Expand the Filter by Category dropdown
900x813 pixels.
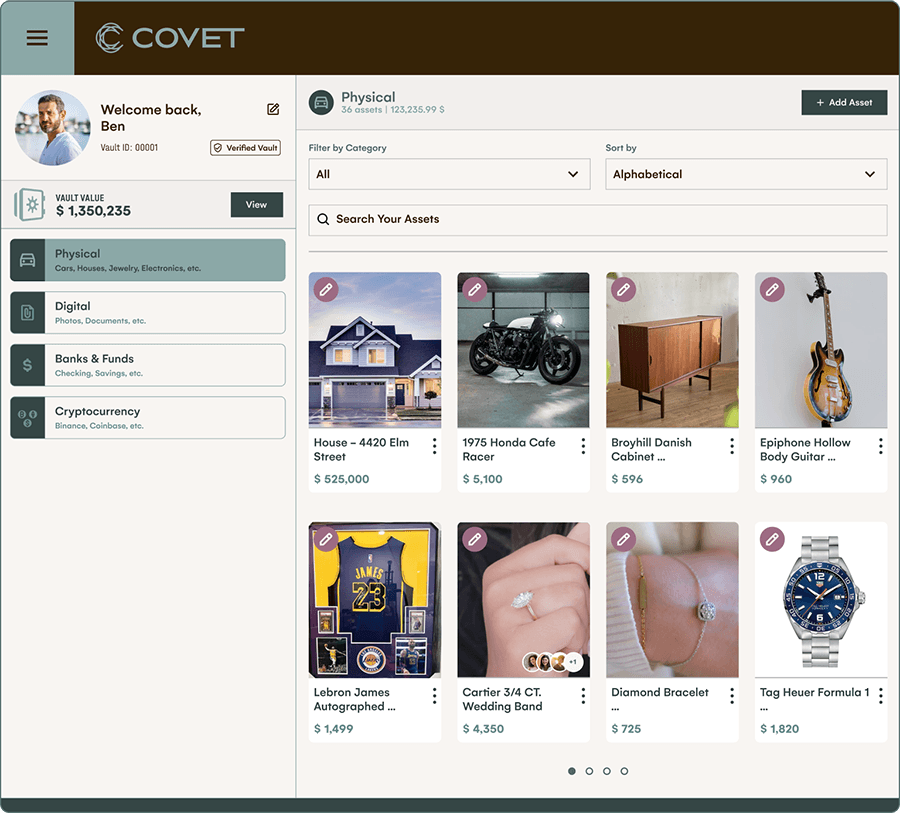tap(448, 174)
